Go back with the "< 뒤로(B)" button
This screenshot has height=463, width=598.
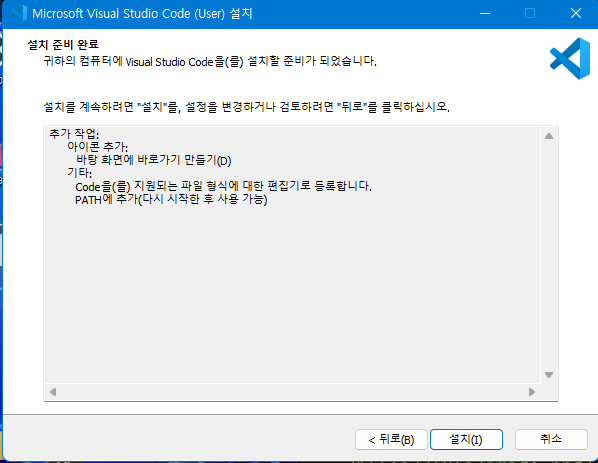click(x=391, y=440)
